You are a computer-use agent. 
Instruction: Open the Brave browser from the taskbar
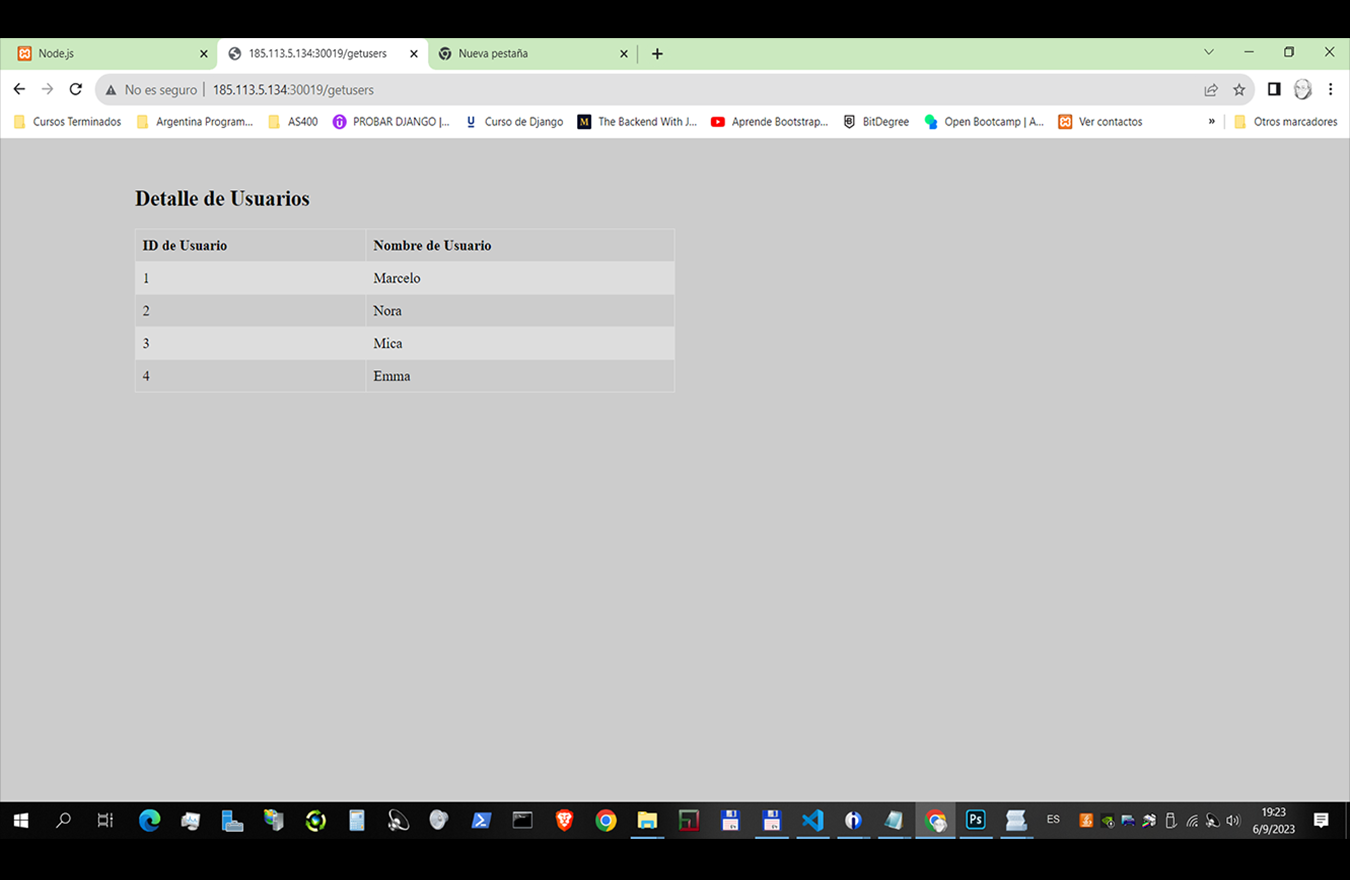coord(563,821)
